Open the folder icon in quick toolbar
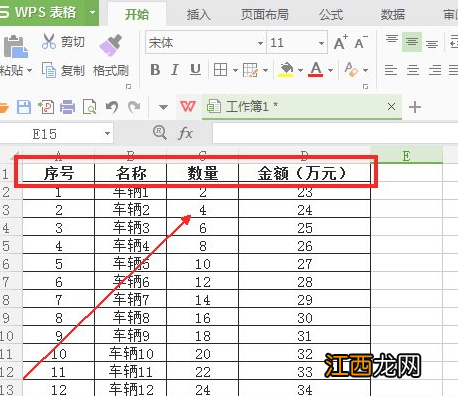 3,107
